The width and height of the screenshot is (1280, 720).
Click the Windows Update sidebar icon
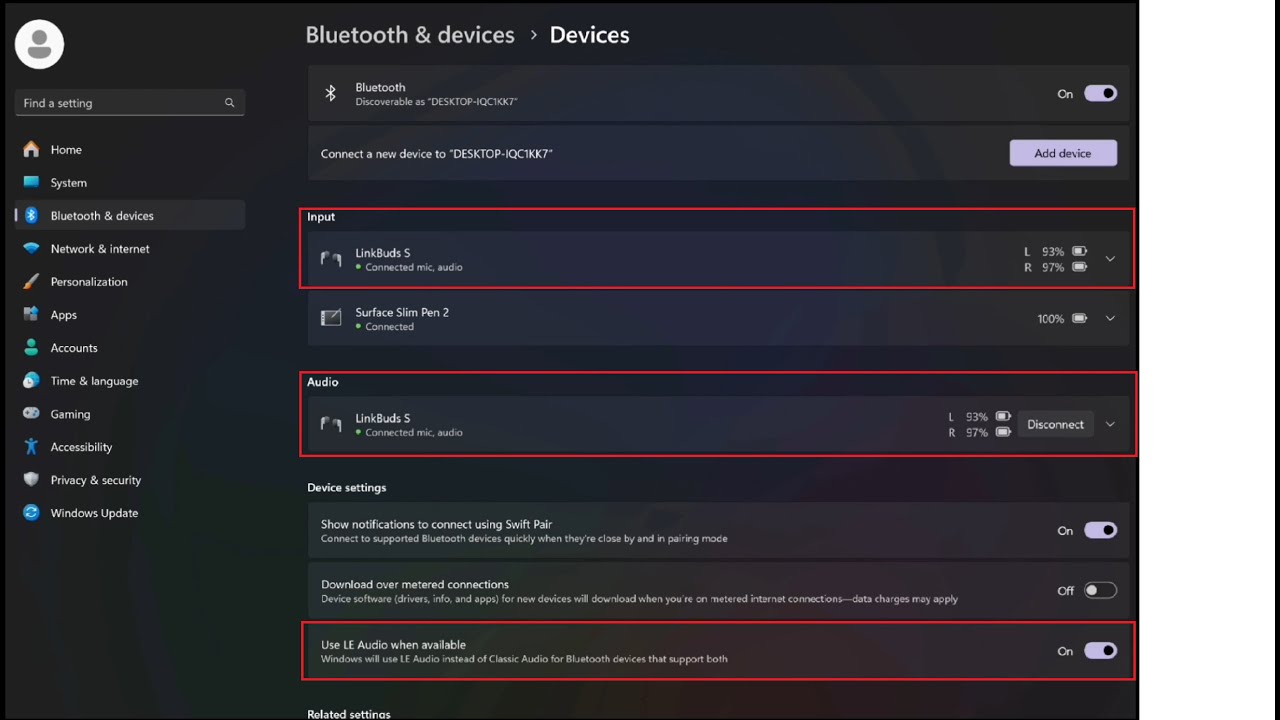pyautogui.click(x=31, y=513)
